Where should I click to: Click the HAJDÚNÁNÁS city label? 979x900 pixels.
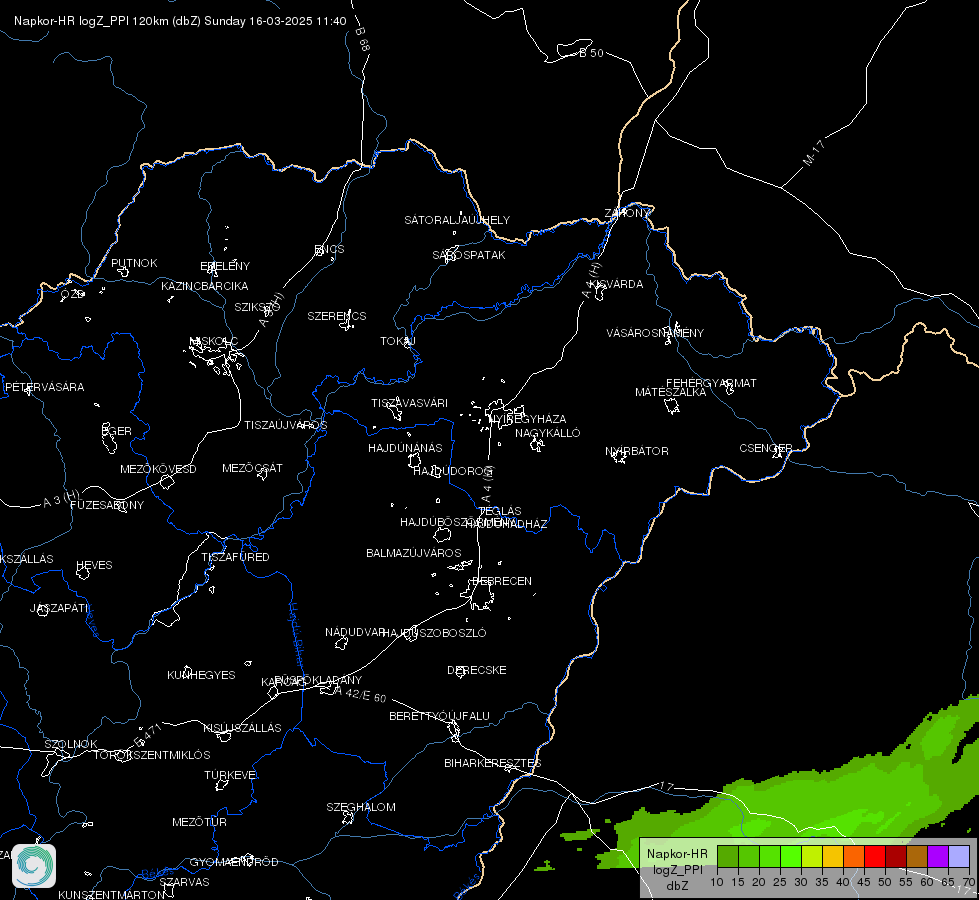click(405, 448)
